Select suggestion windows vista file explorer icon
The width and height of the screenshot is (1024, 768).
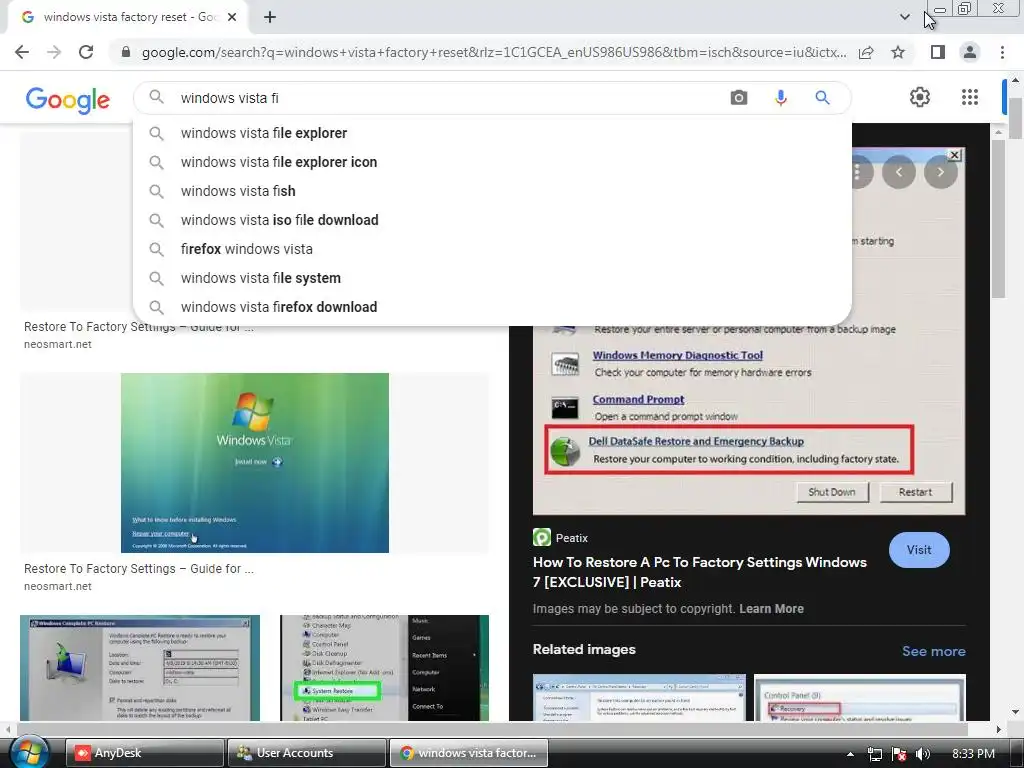coord(492,162)
